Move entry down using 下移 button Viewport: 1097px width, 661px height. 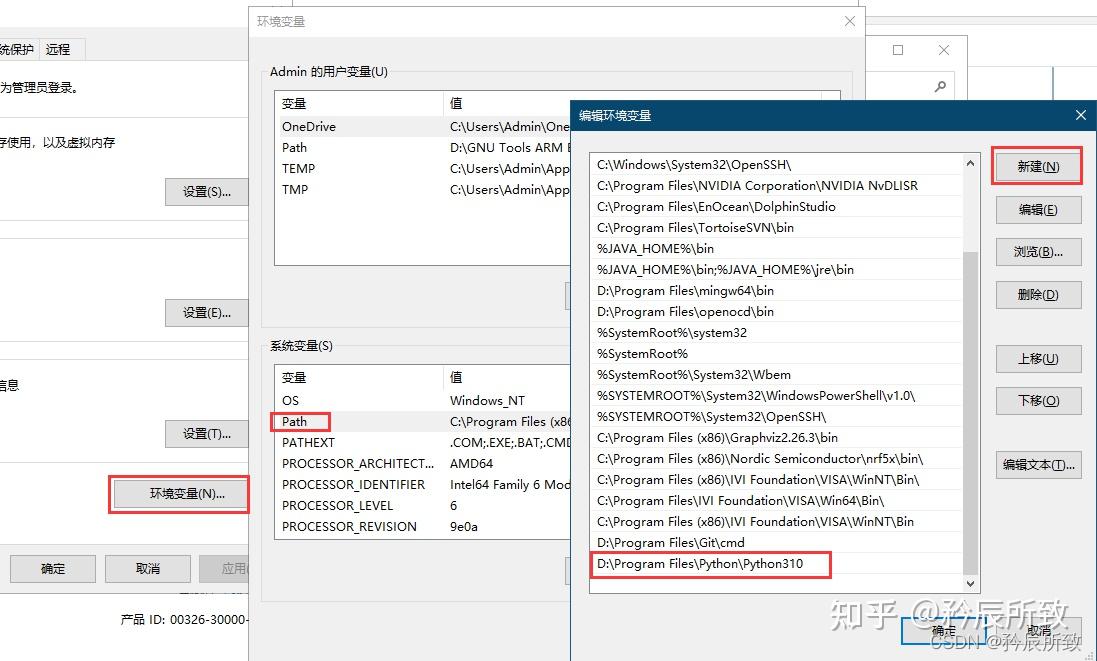[1036, 401]
